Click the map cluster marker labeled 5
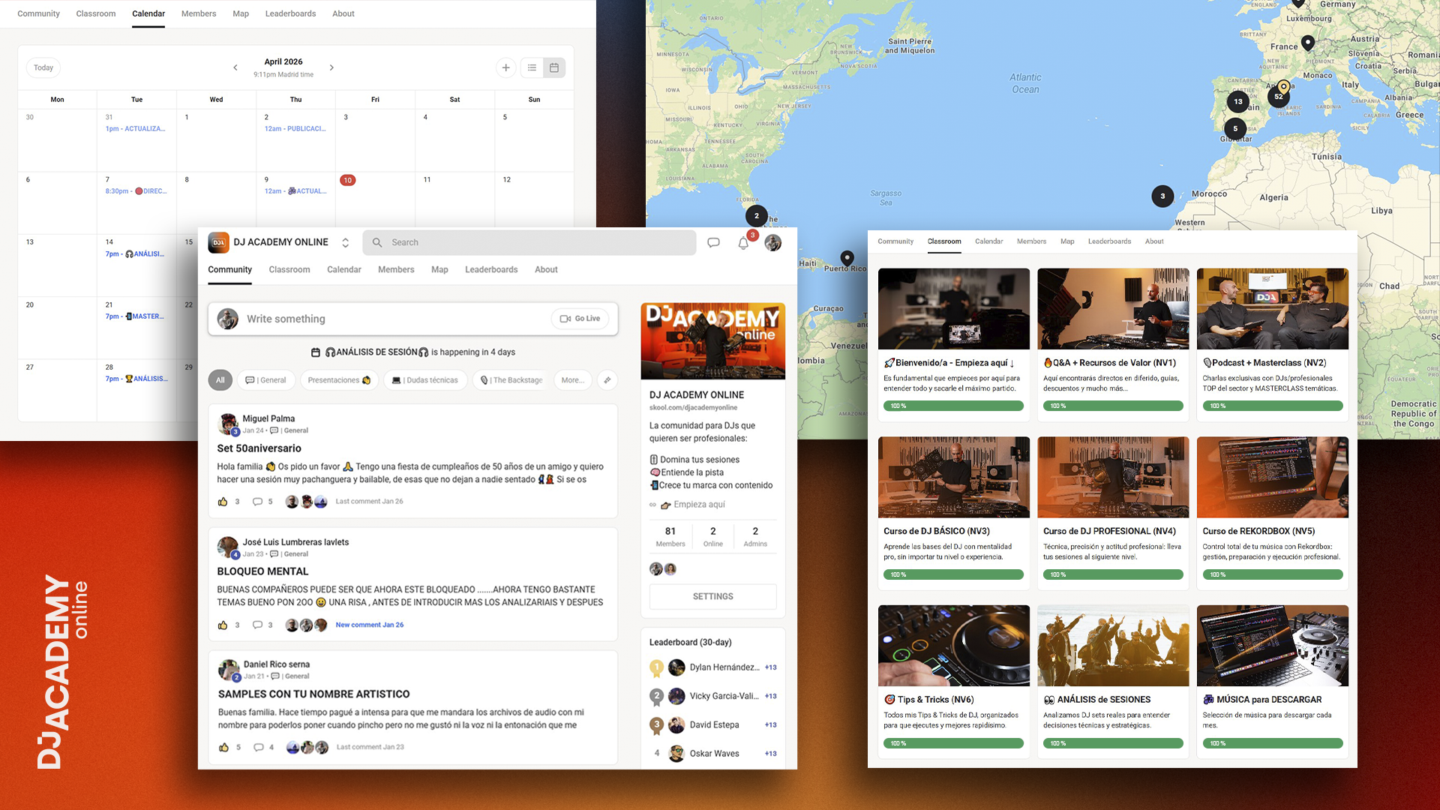 [x=1235, y=128]
